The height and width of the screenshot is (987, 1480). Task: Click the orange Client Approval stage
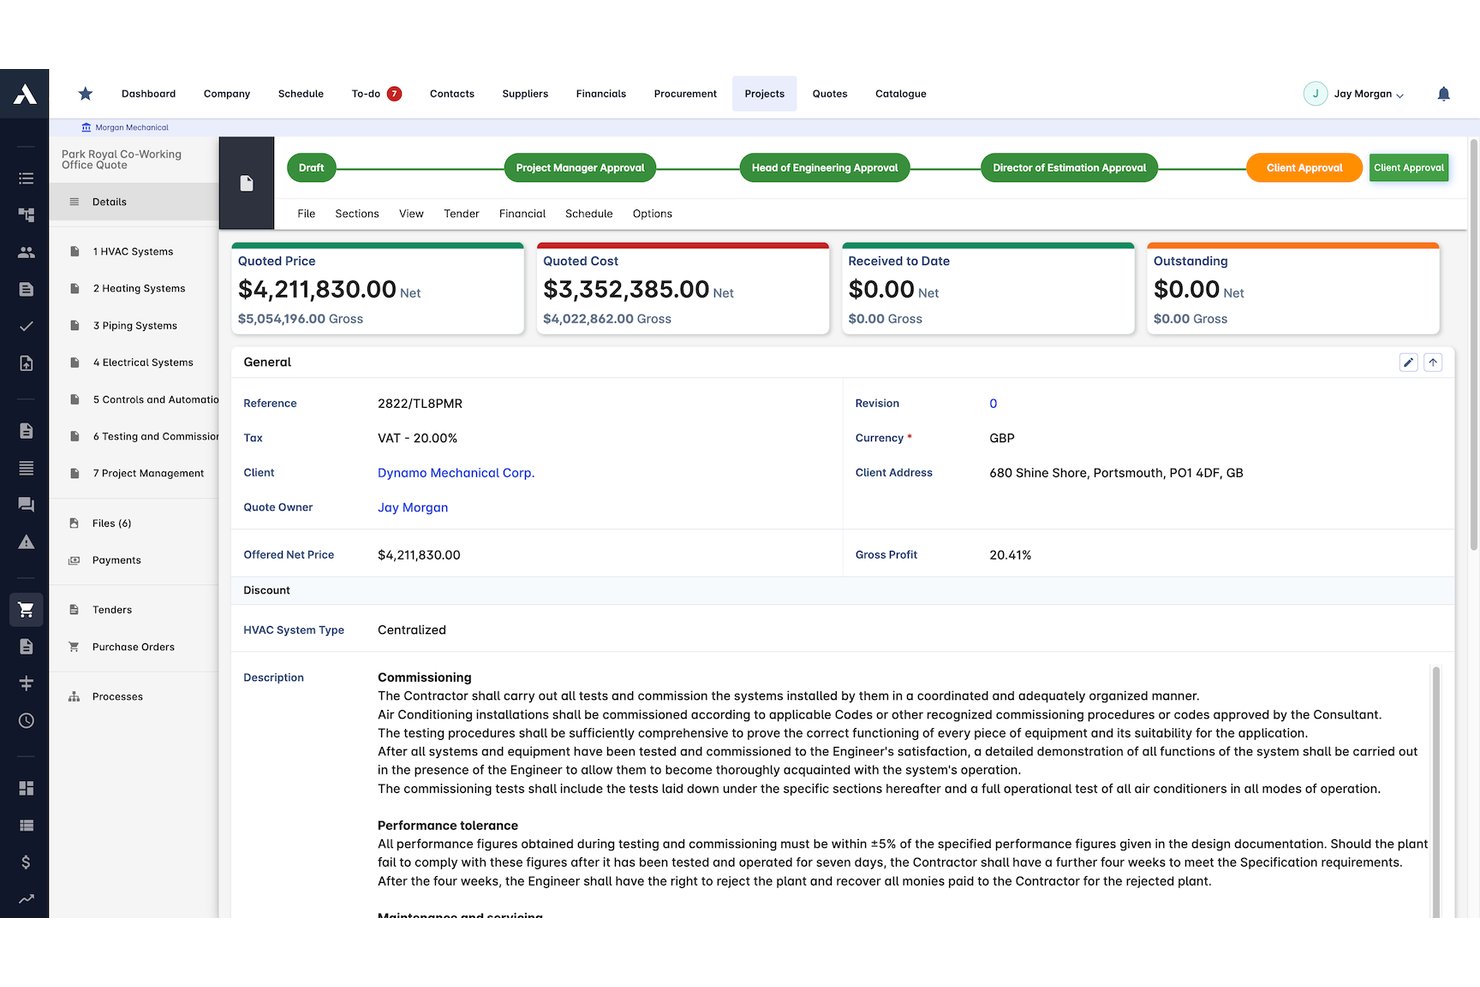click(x=1304, y=168)
